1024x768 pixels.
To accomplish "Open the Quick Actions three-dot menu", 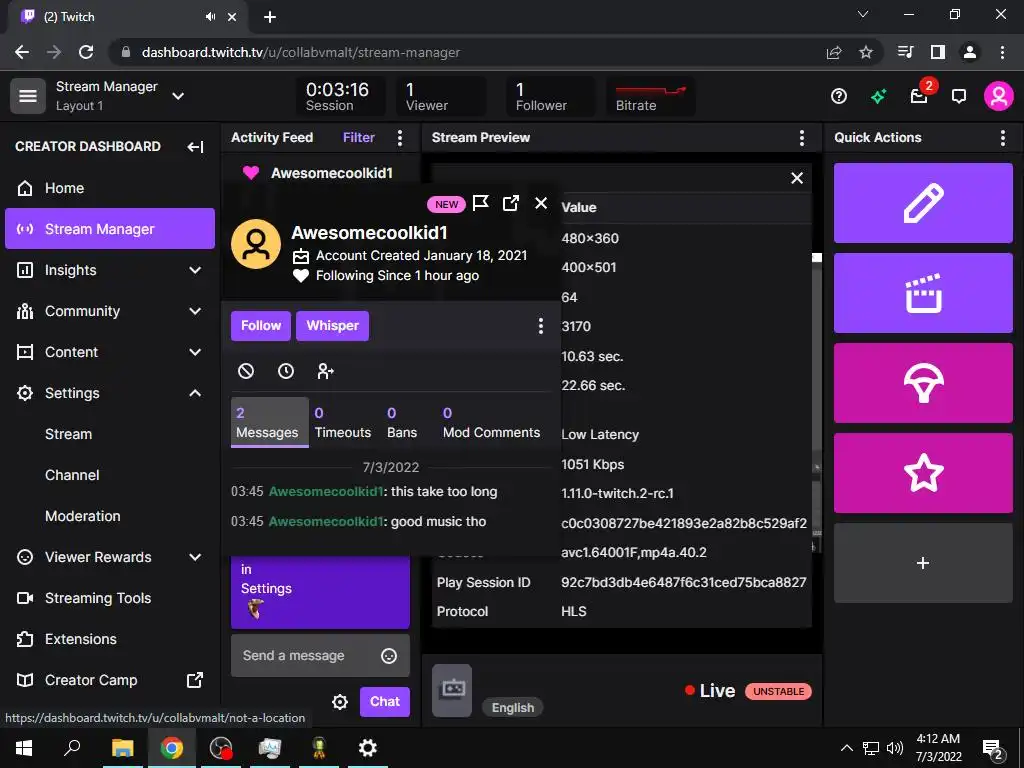I will [1002, 138].
